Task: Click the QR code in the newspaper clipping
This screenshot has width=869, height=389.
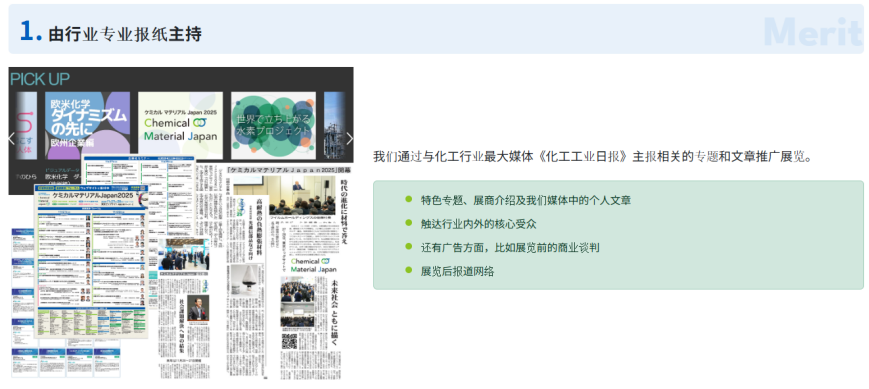Action: click(x=289, y=341)
